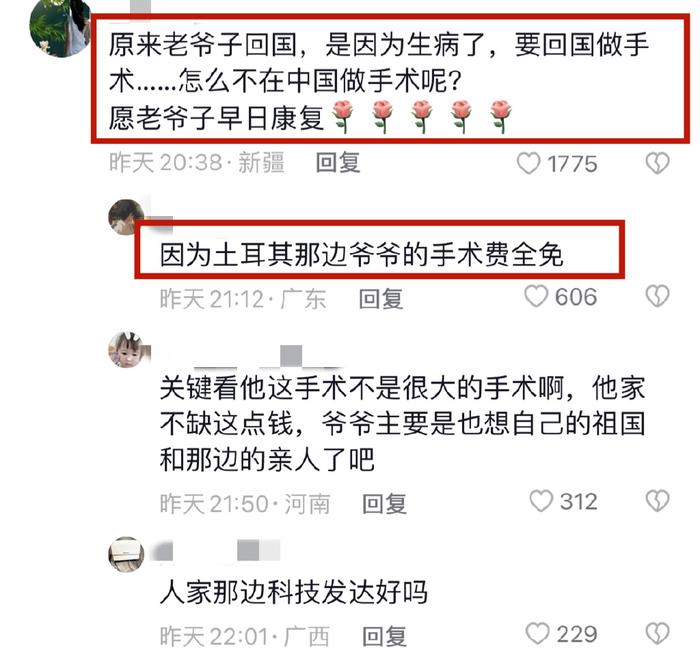Reply to the Guangdong comment at 21:12
Image resolution: width=700 pixels, height=663 pixels.
click(381, 299)
